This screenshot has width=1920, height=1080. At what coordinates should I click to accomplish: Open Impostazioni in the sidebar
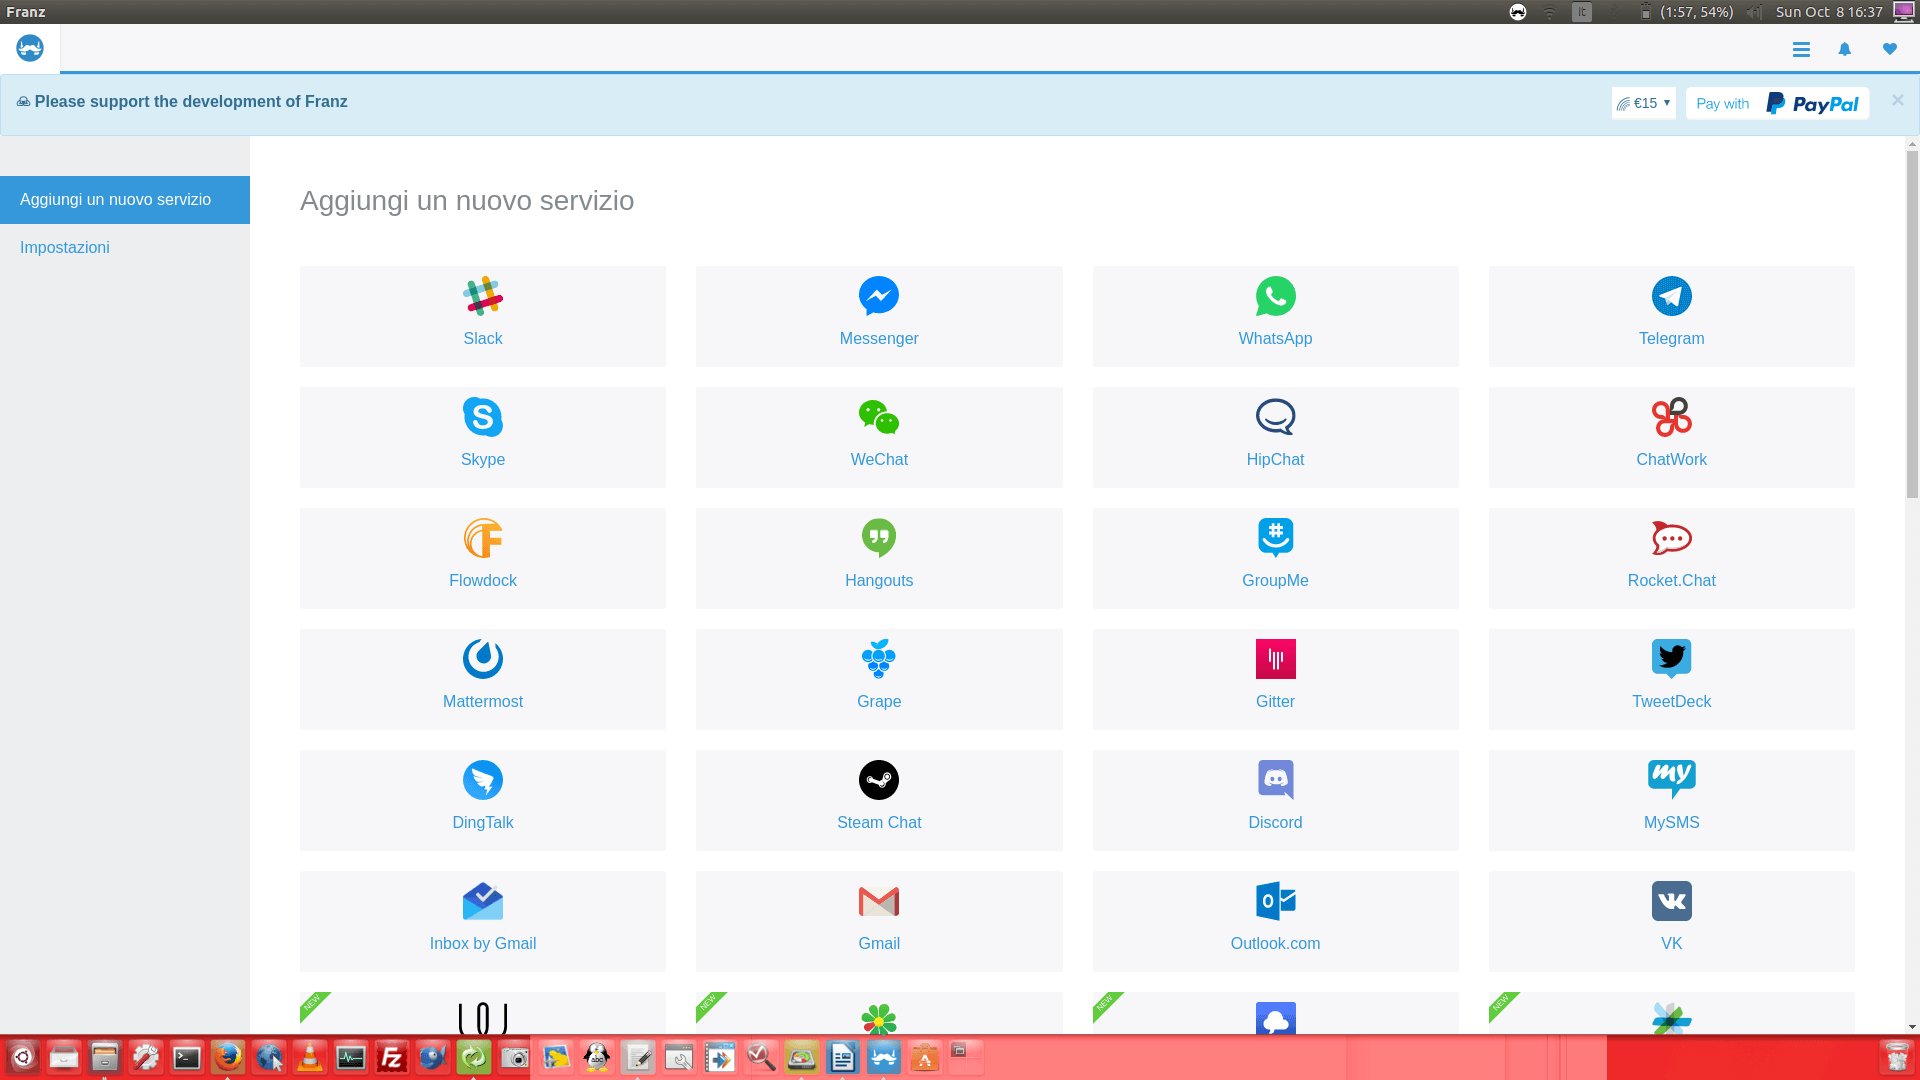pyautogui.click(x=65, y=247)
